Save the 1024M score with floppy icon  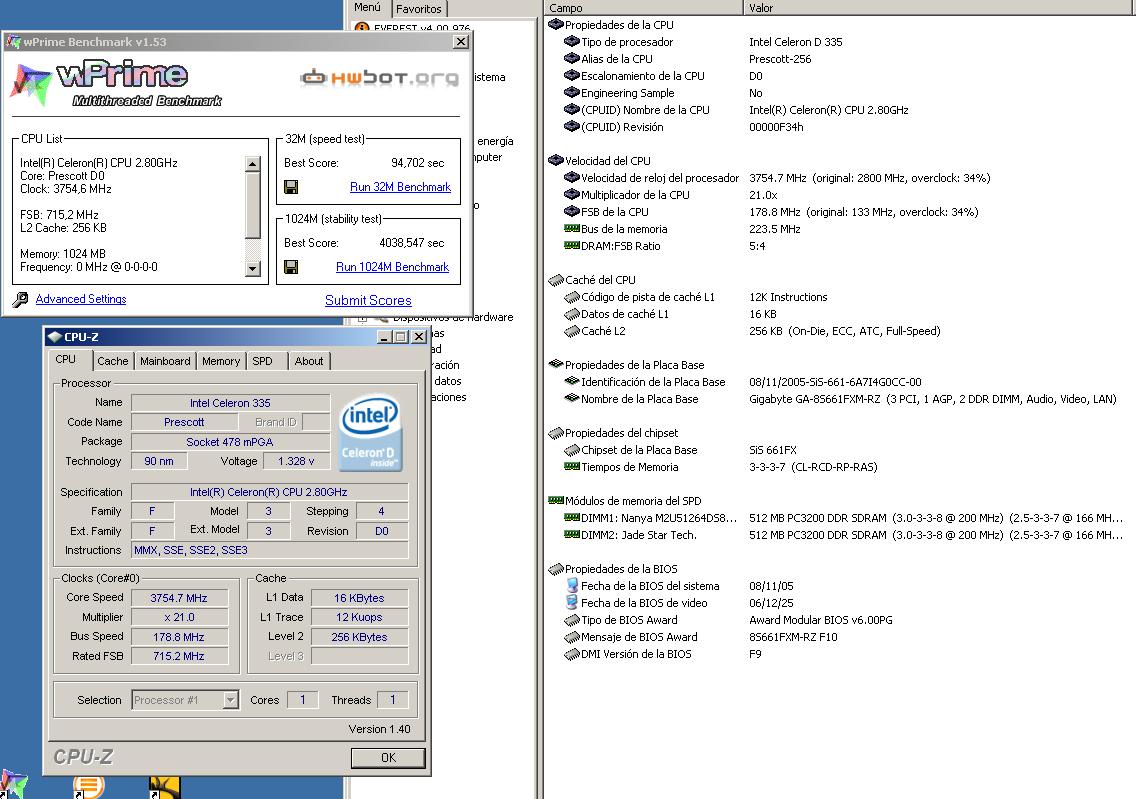(x=291, y=267)
